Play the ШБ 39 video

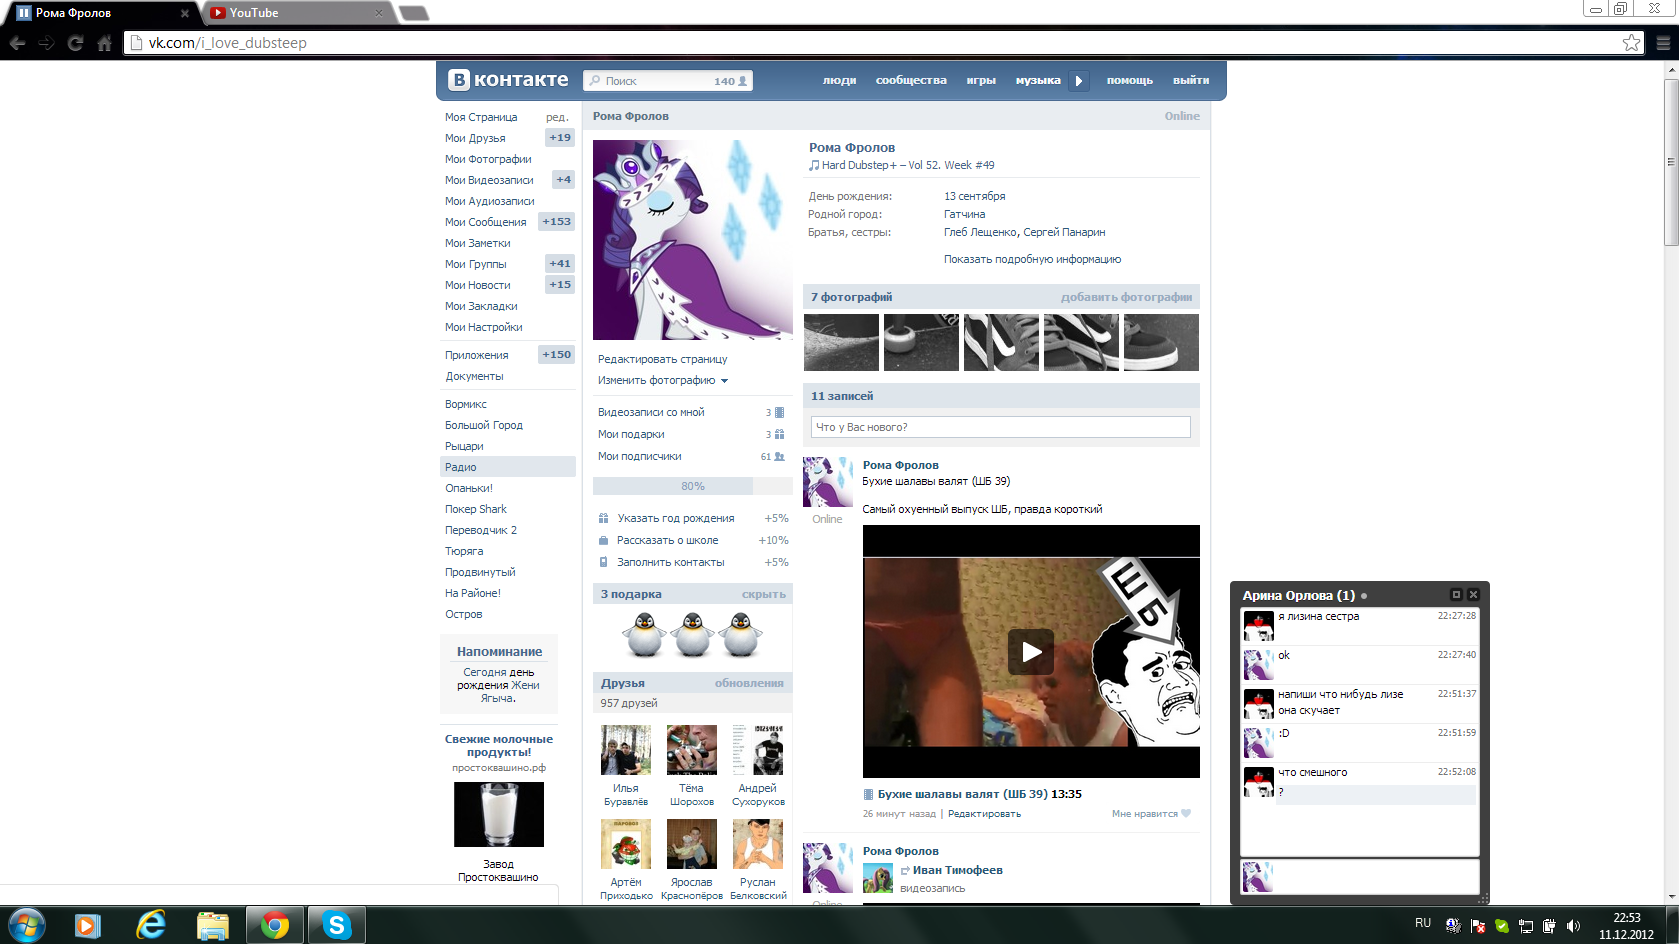coord(1031,652)
